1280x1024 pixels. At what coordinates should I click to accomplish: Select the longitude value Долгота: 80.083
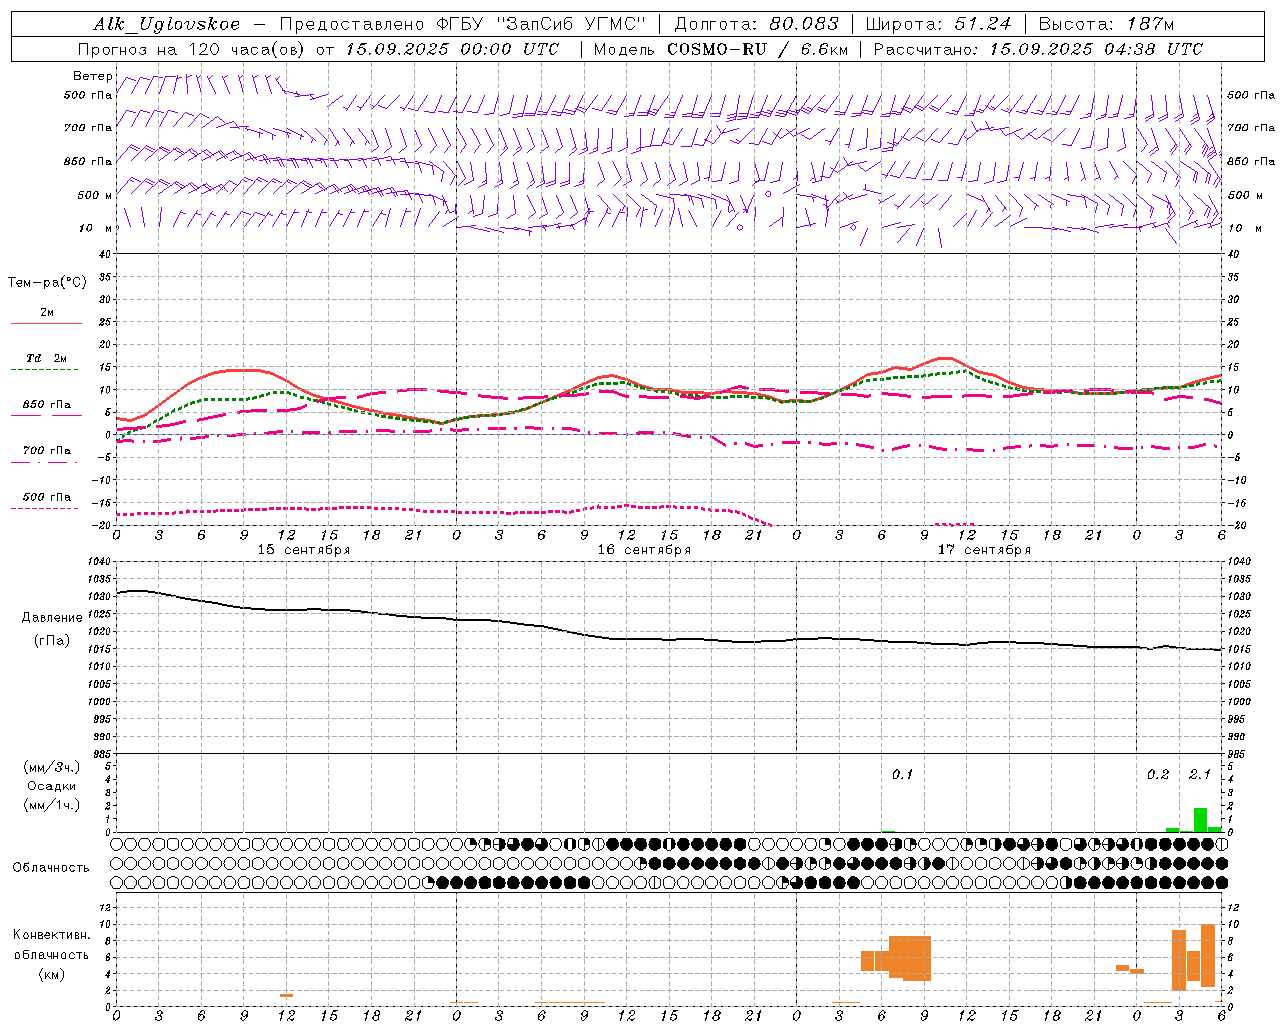click(x=756, y=24)
